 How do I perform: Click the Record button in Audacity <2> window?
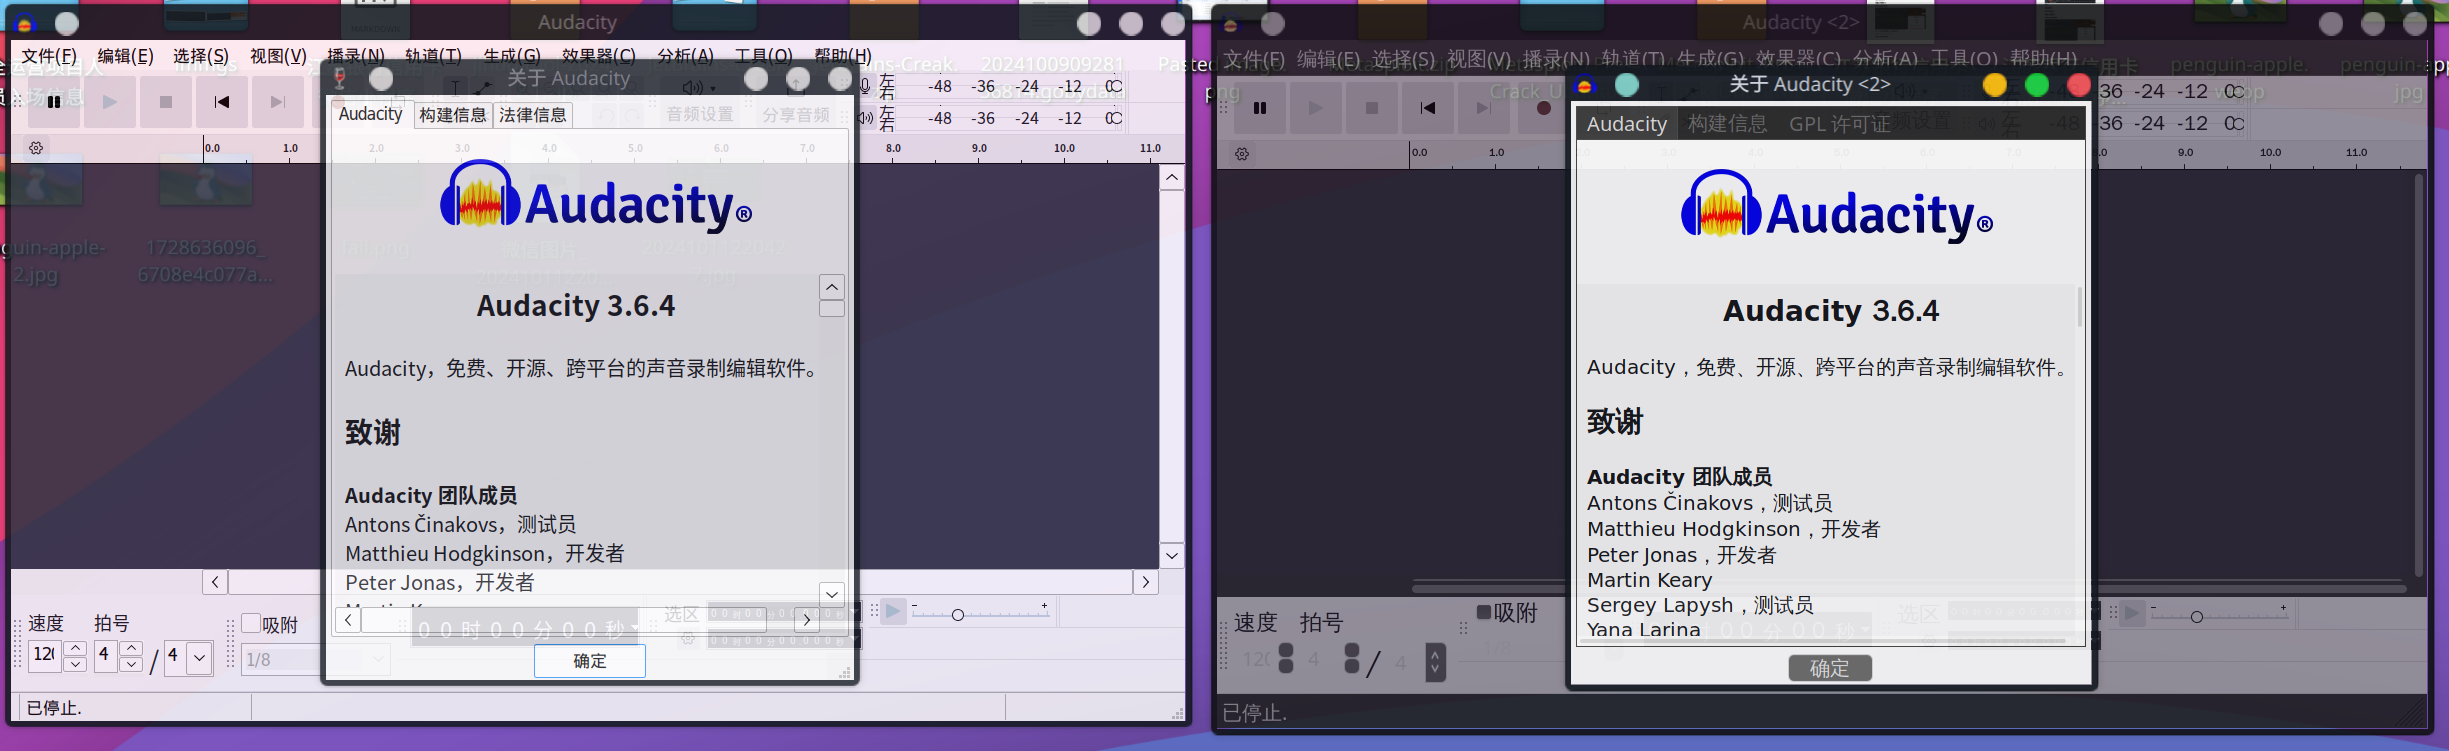pos(1543,108)
